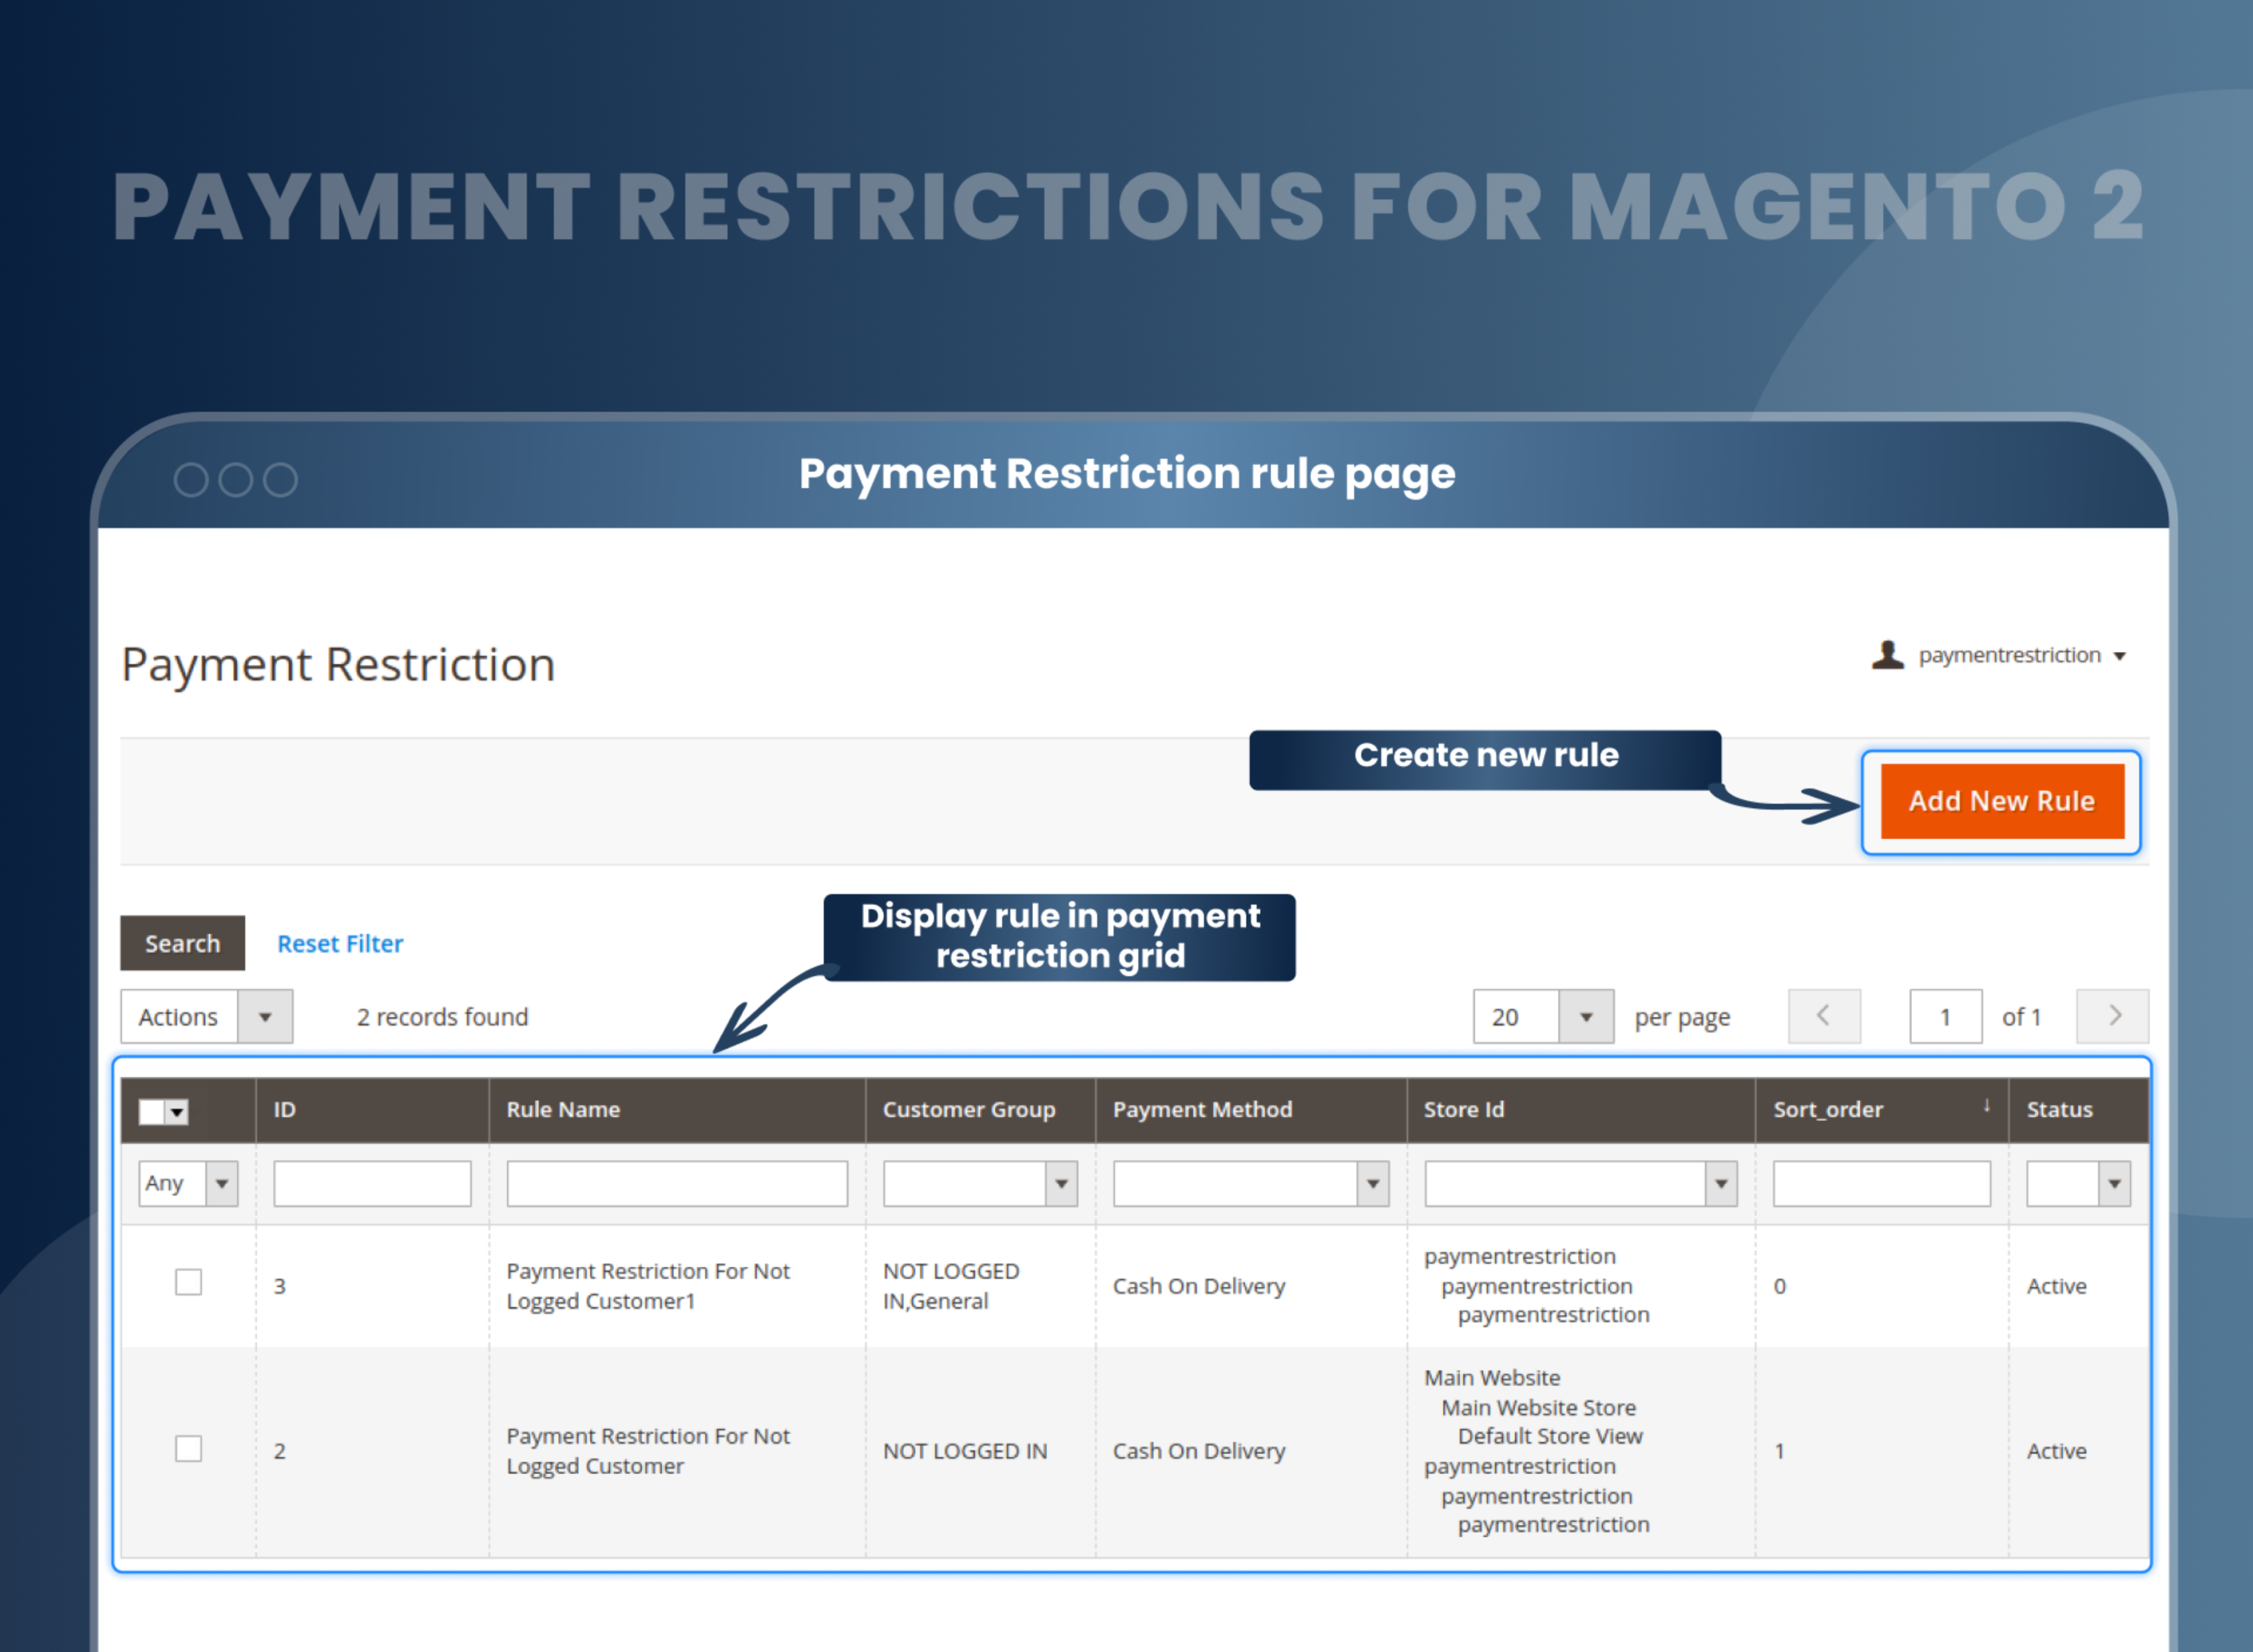This screenshot has height=1652, width=2253.
Task: Check the row checkbox for rule ID 2
Action: (188, 1448)
